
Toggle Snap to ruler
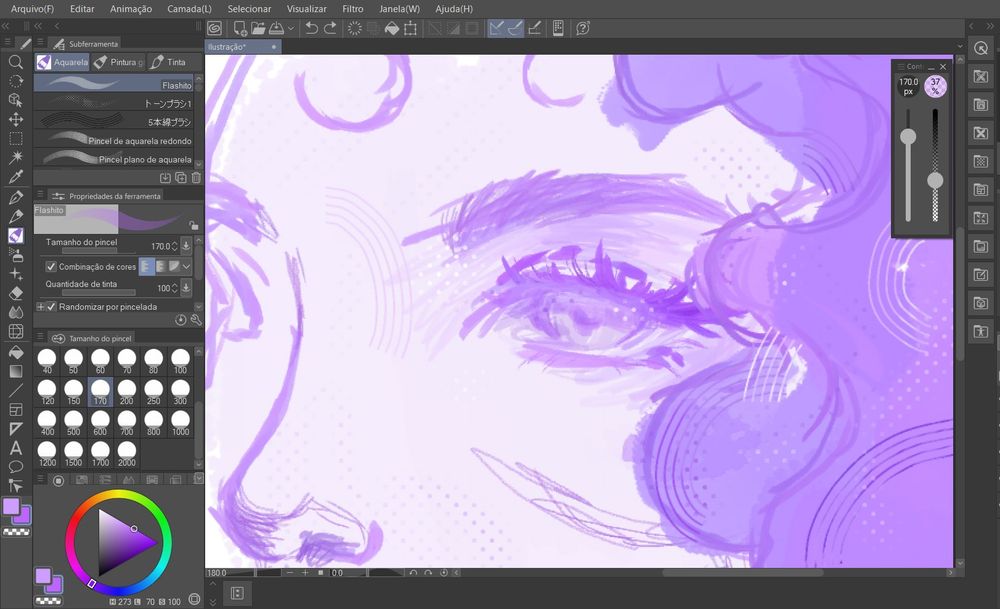[497, 28]
